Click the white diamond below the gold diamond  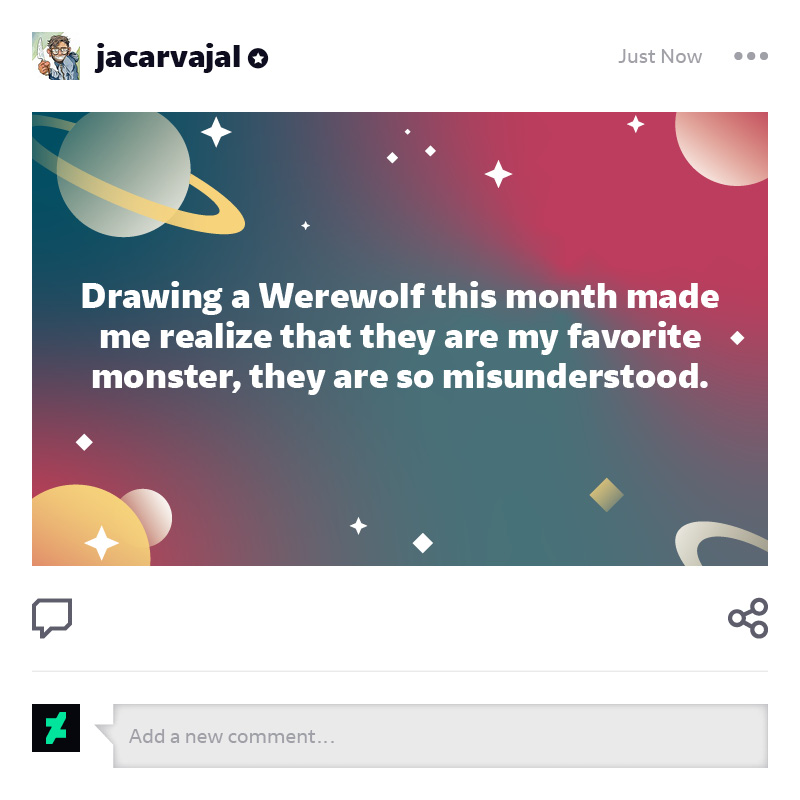coord(422,543)
